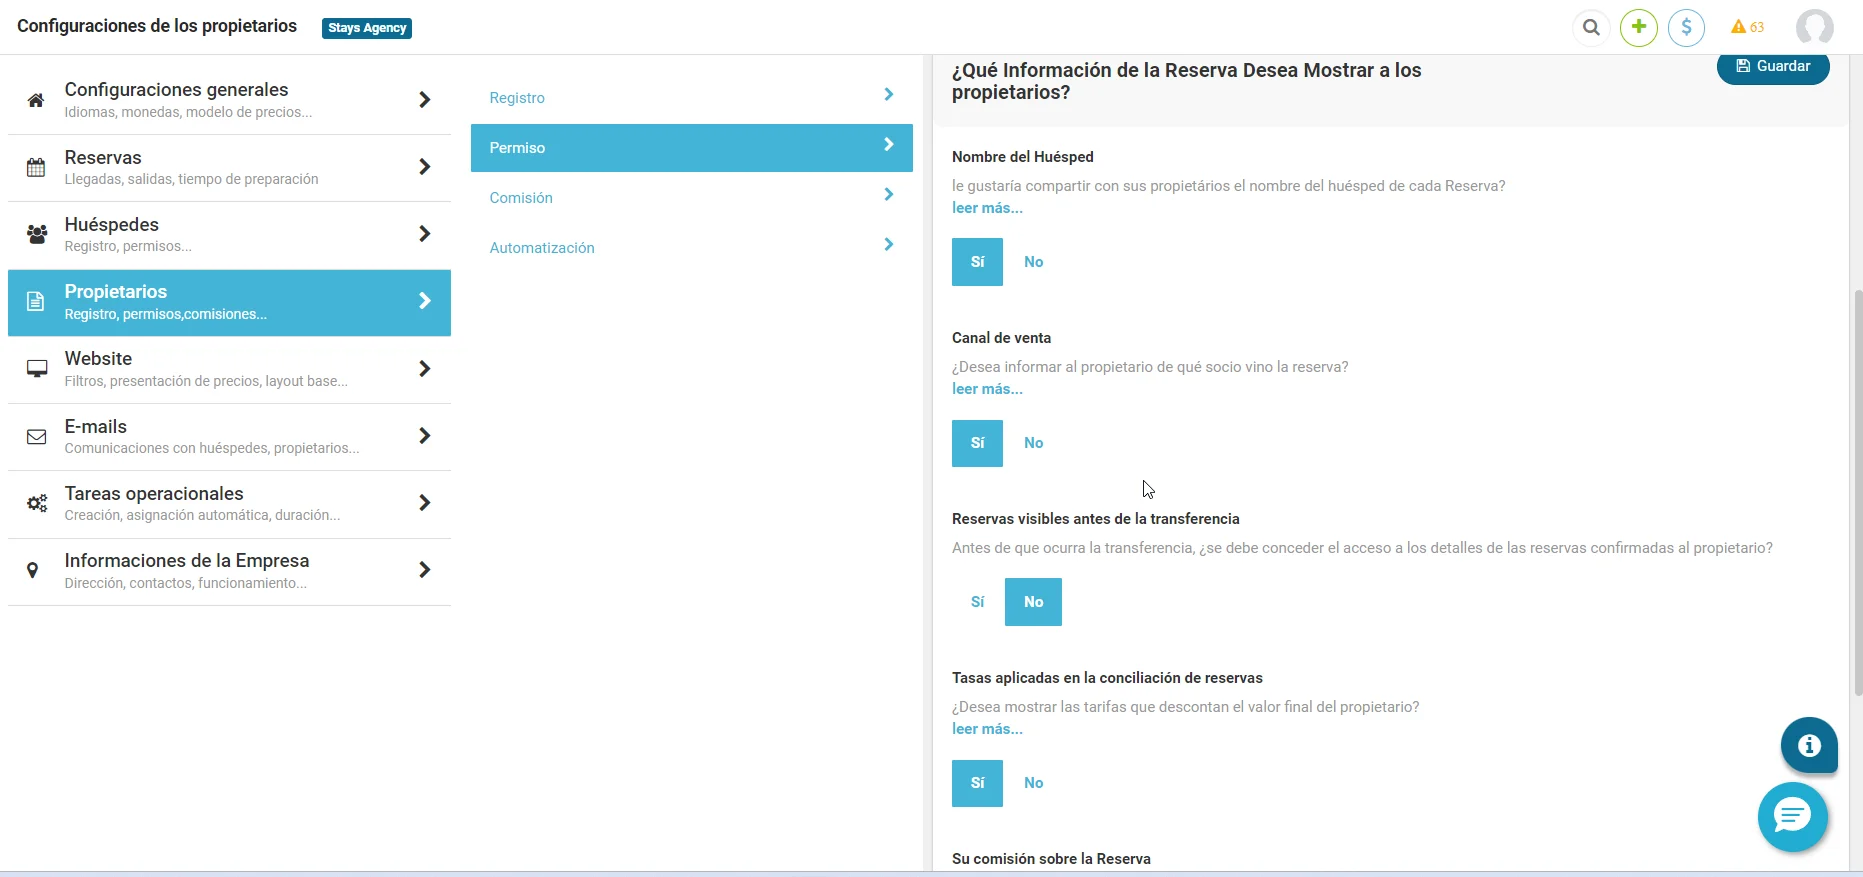Click the document icon beside Propietarios

[x=35, y=301]
